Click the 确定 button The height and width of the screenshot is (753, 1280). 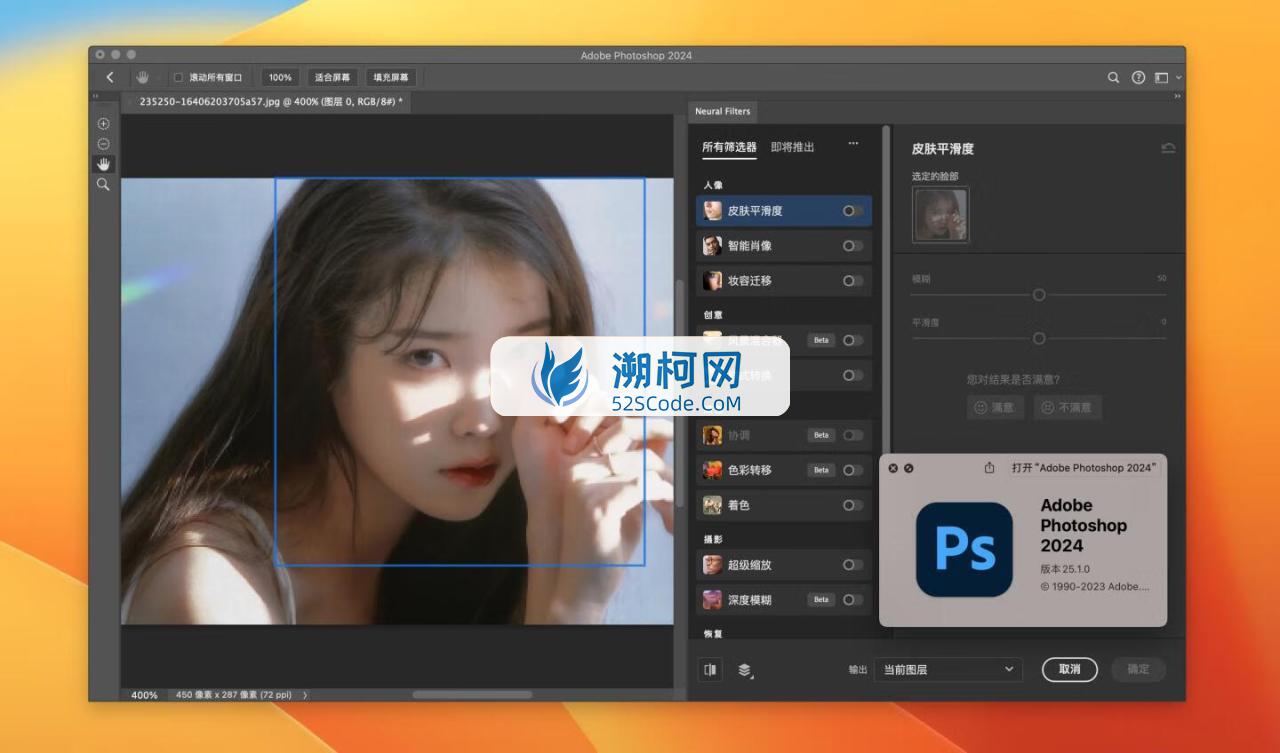pos(1138,669)
